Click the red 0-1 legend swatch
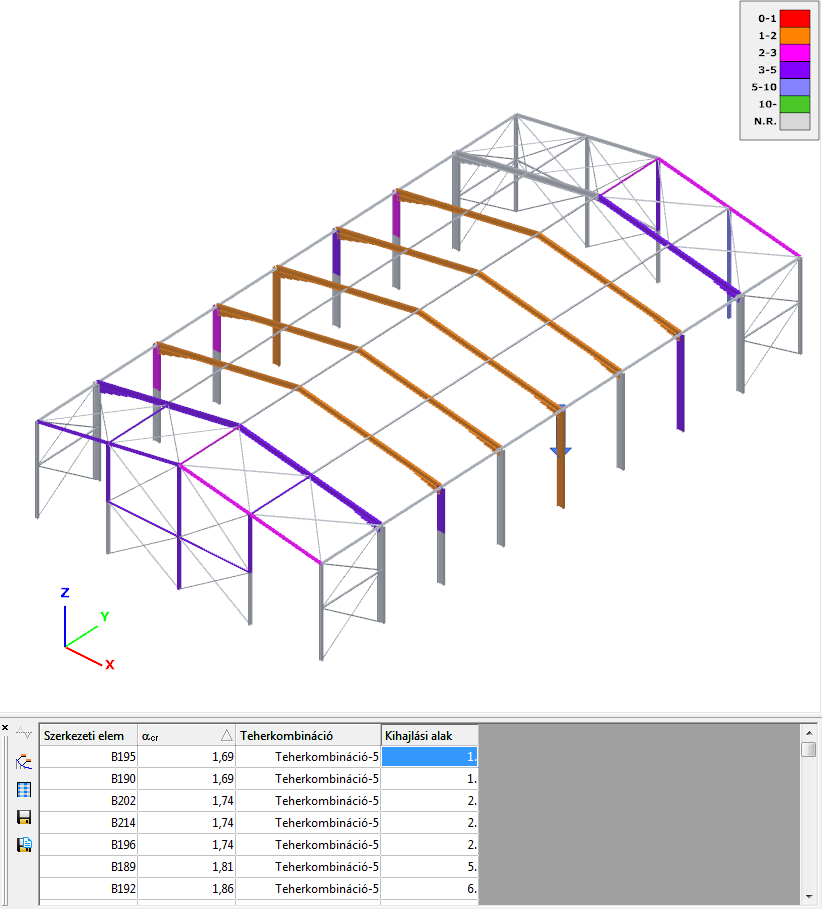822x909 pixels. coord(794,19)
